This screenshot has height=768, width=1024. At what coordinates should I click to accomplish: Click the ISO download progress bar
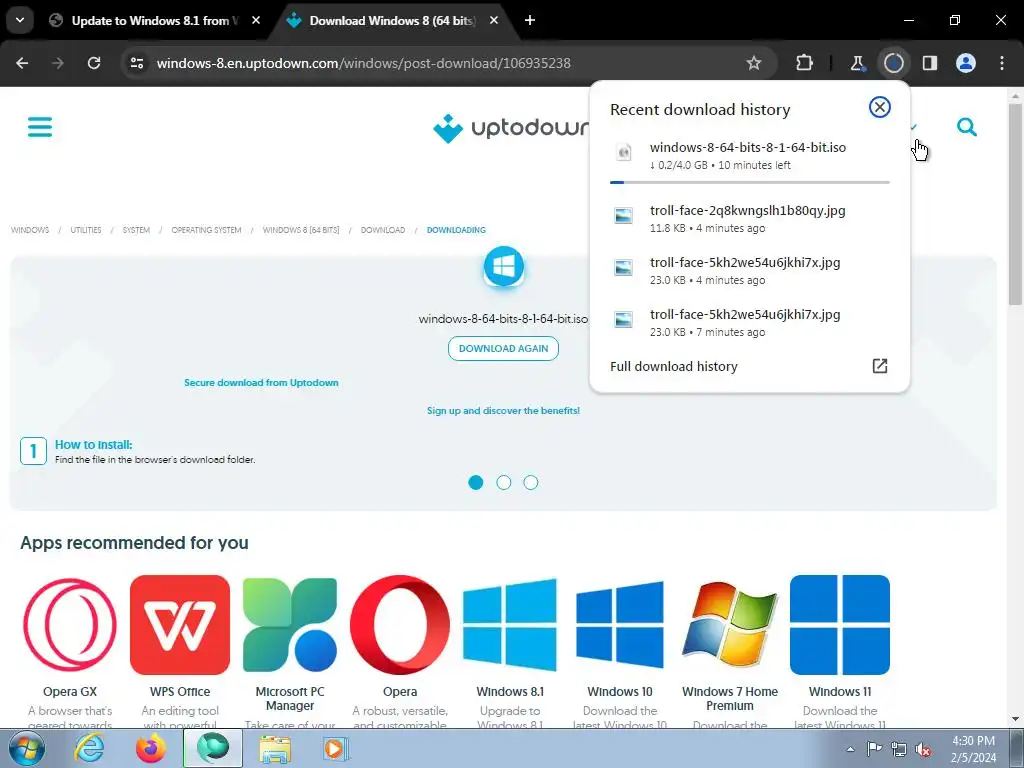click(749, 182)
